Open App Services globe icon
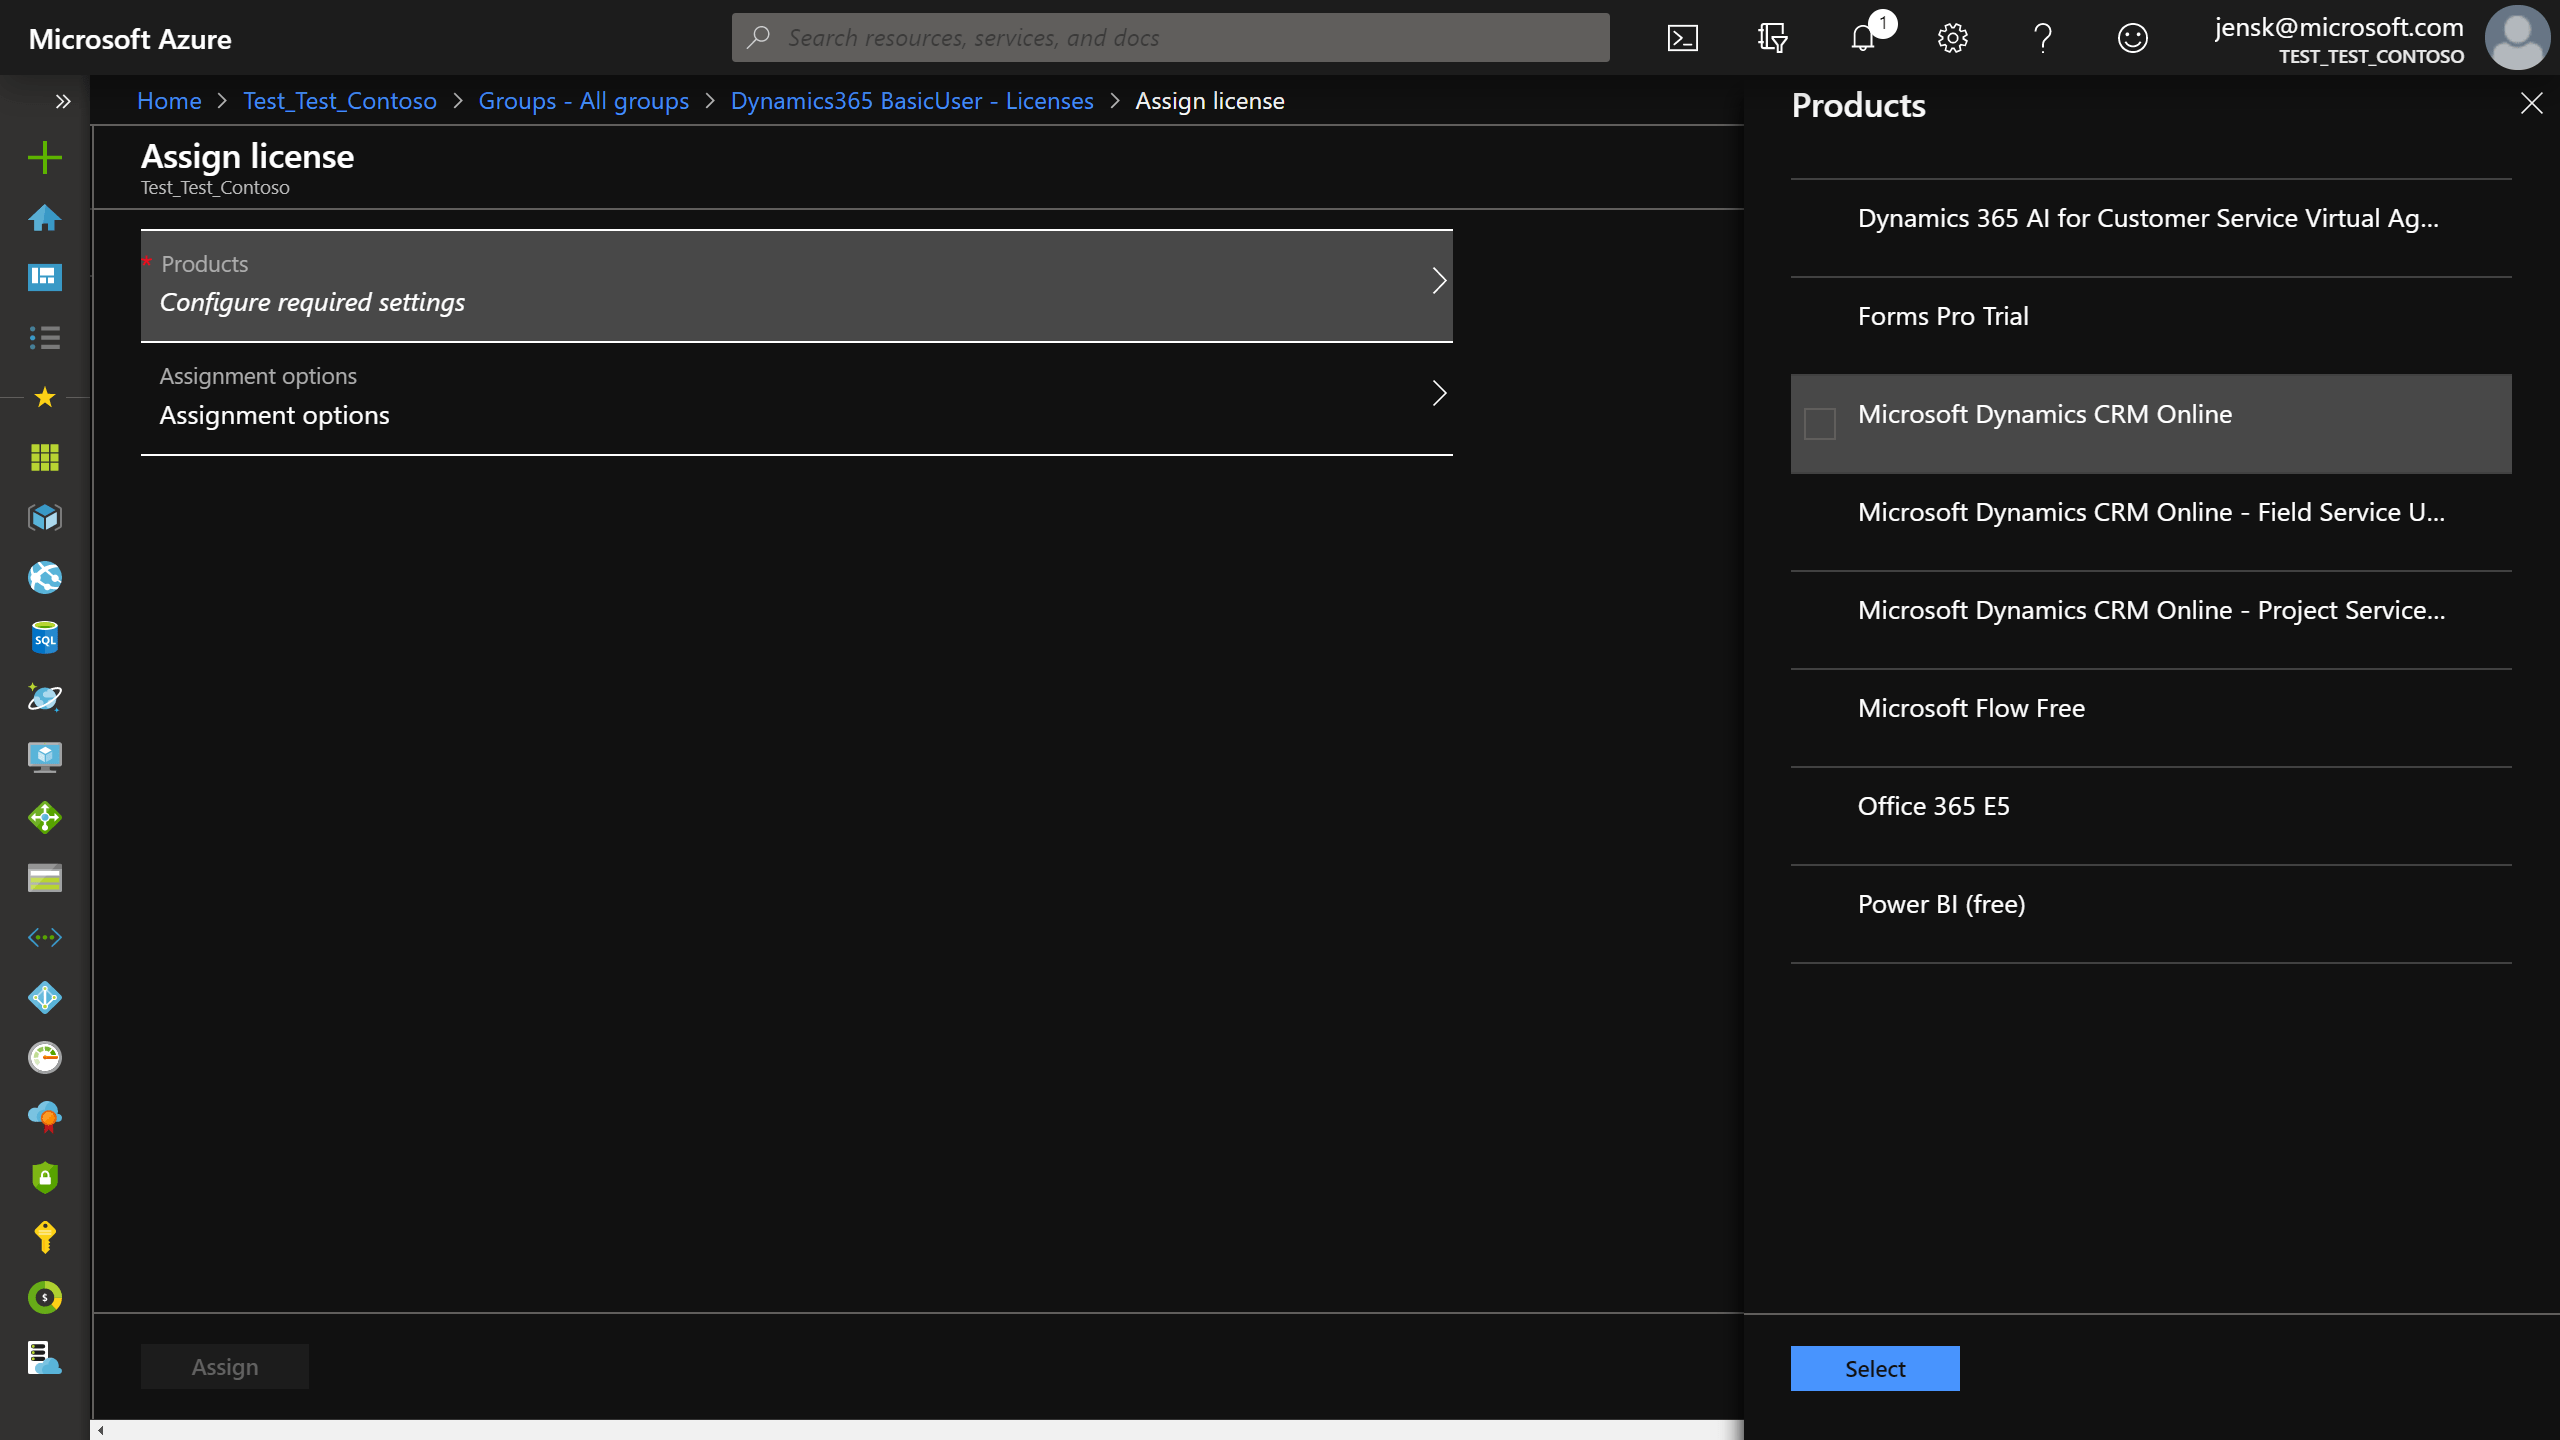Image resolution: width=2560 pixels, height=1440 pixels. [x=44, y=577]
